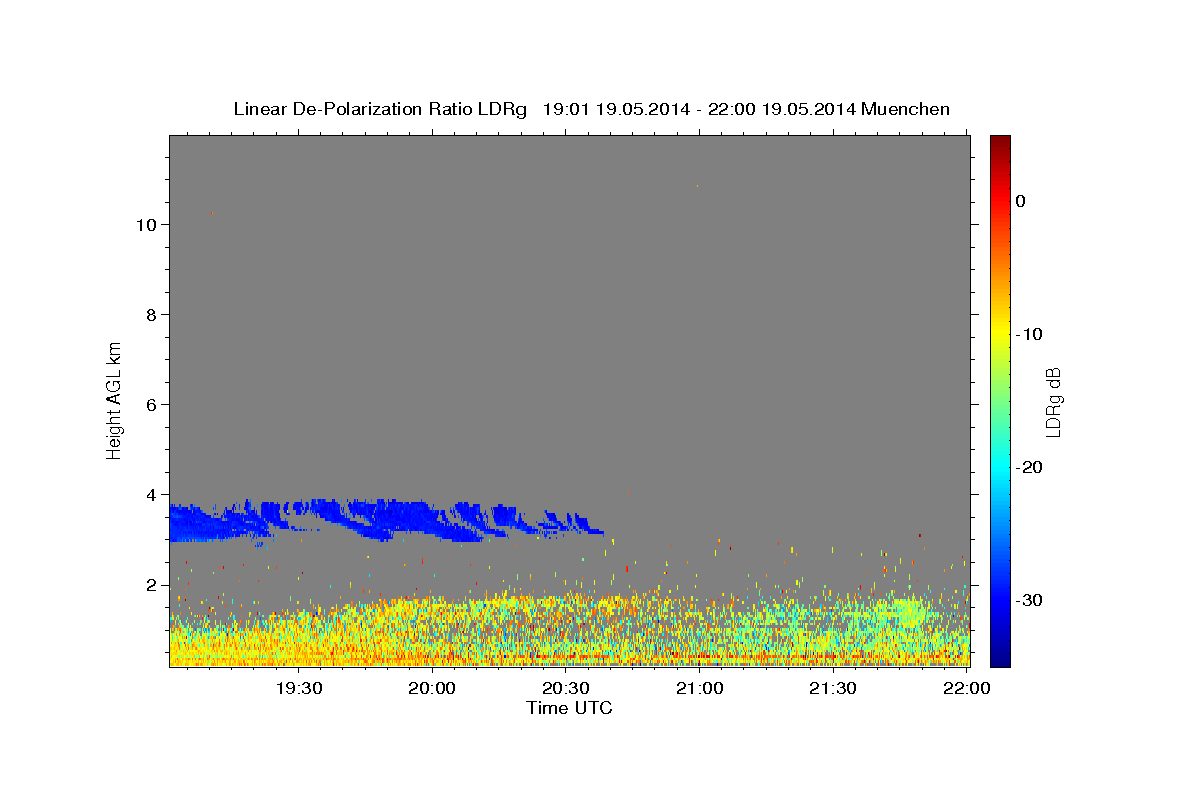Click the height tick label 4
The height and width of the screenshot is (800, 1200).
point(152,494)
